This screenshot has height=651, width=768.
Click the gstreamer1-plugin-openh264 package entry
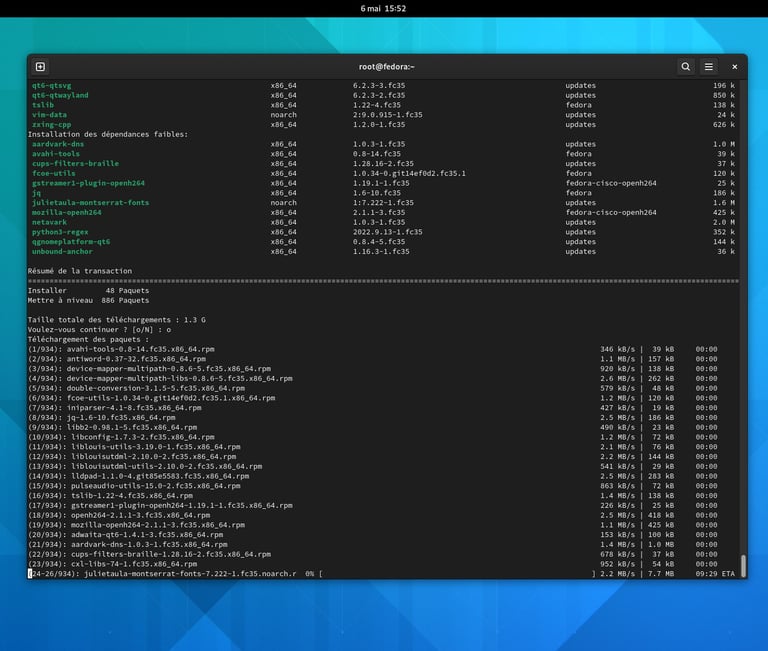[x=88, y=183]
